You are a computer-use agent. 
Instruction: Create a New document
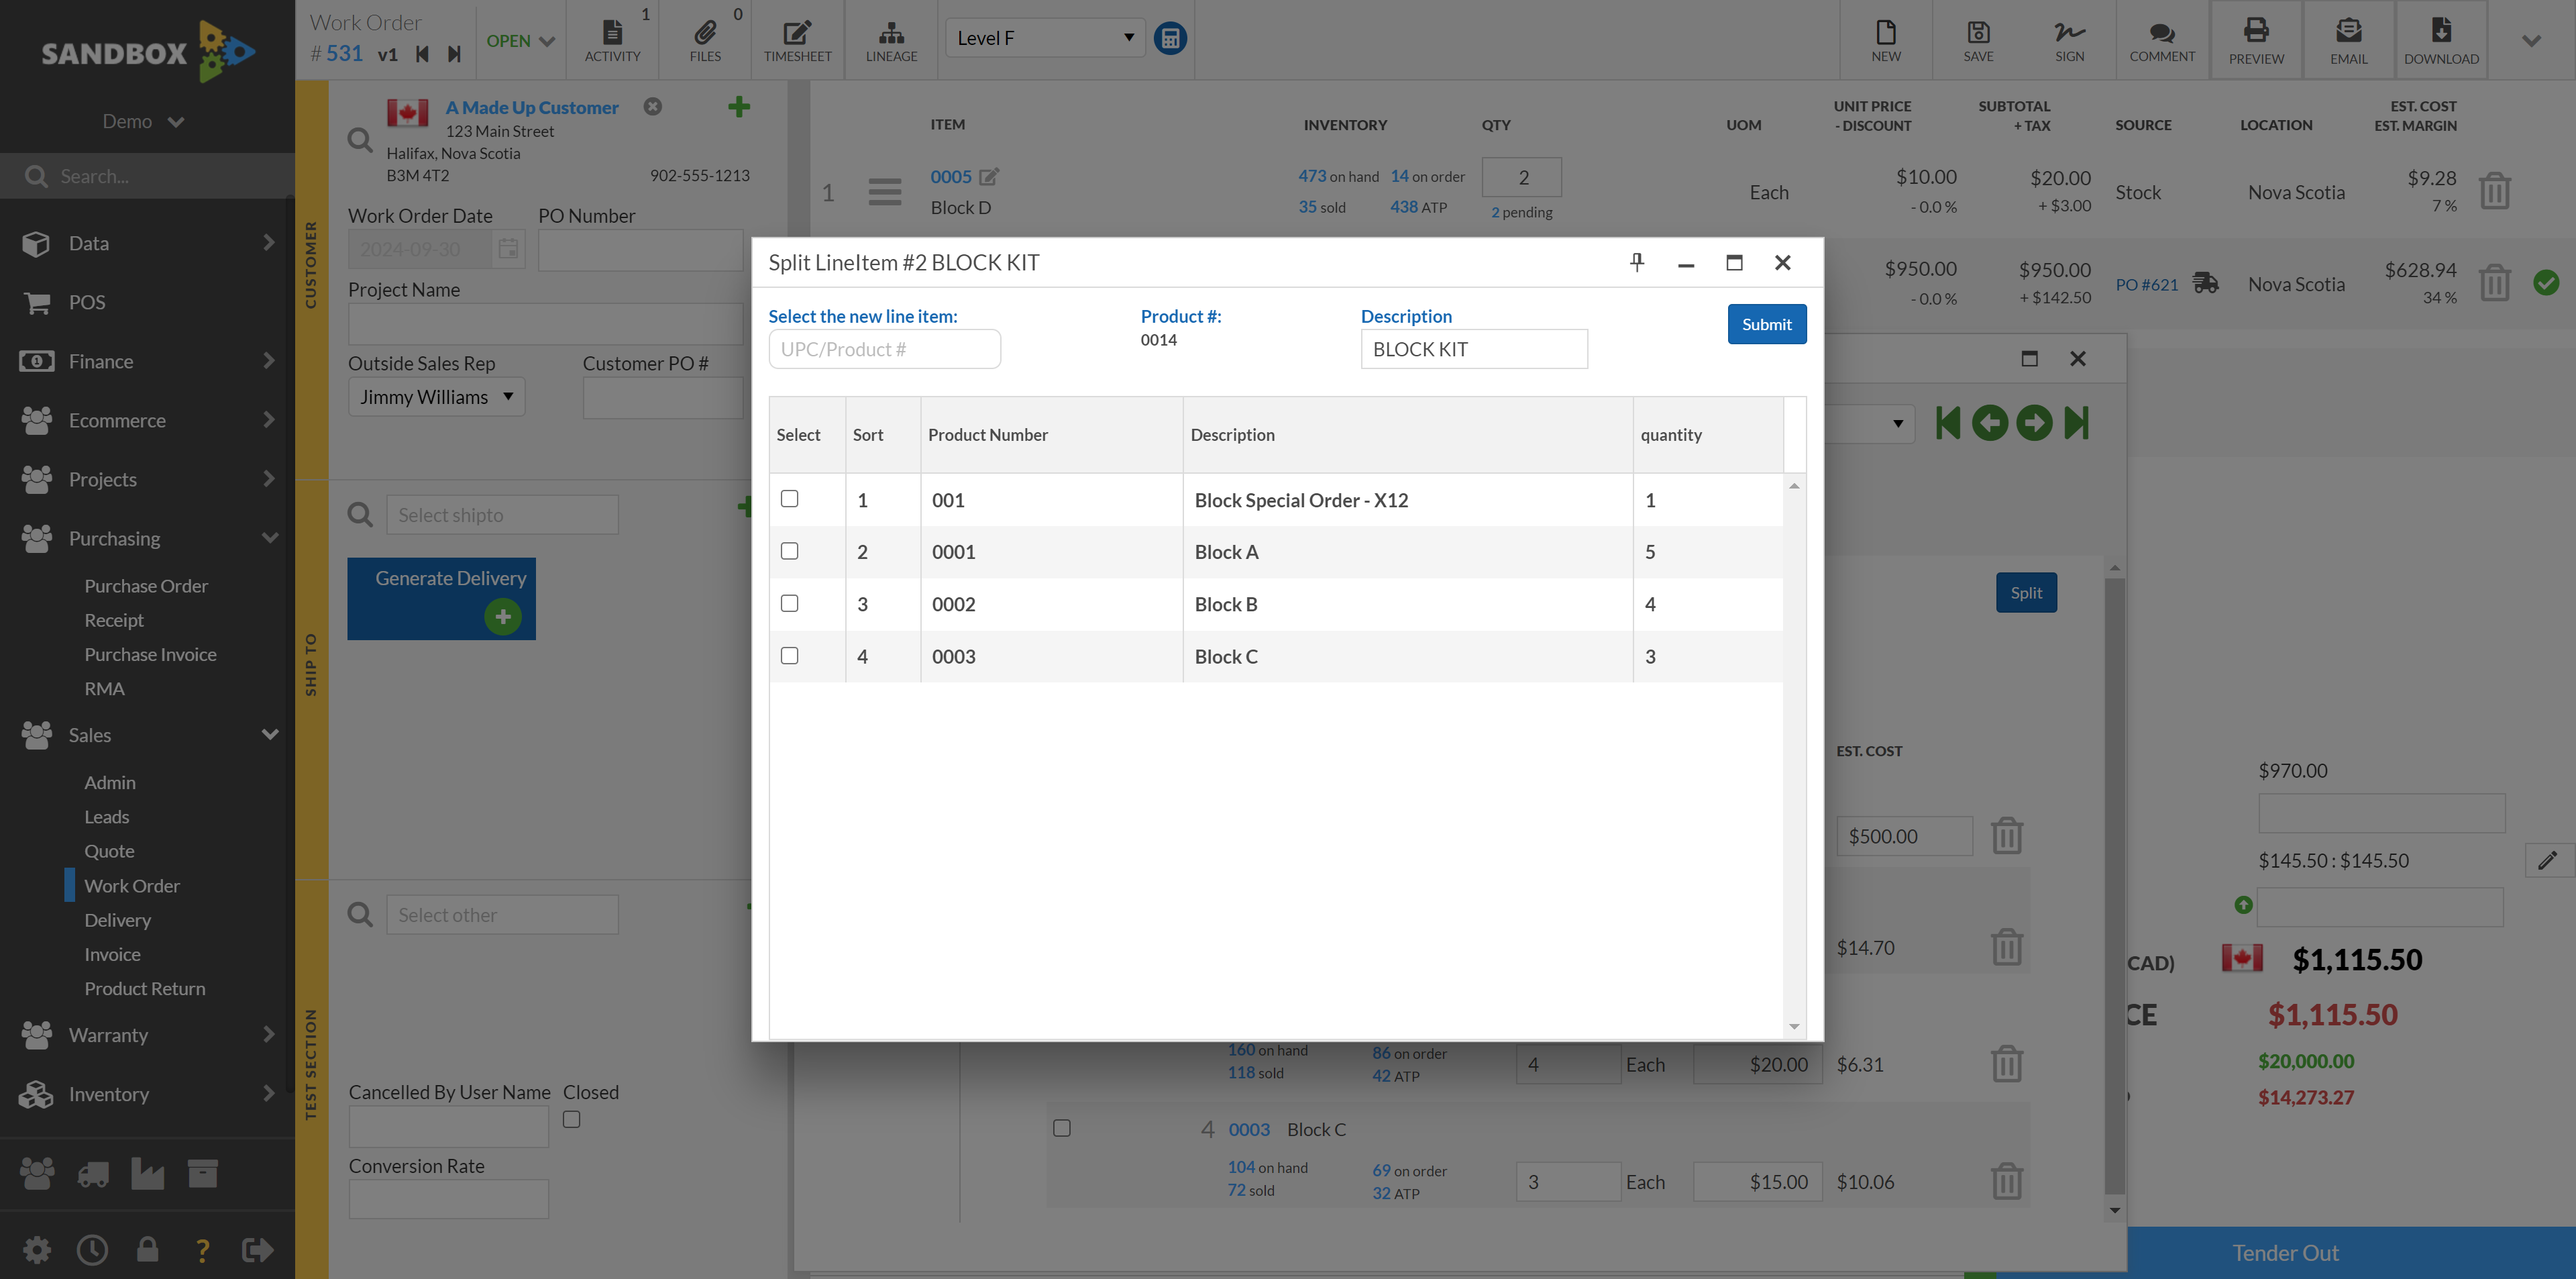pyautogui.click(x=1886, y=40)
